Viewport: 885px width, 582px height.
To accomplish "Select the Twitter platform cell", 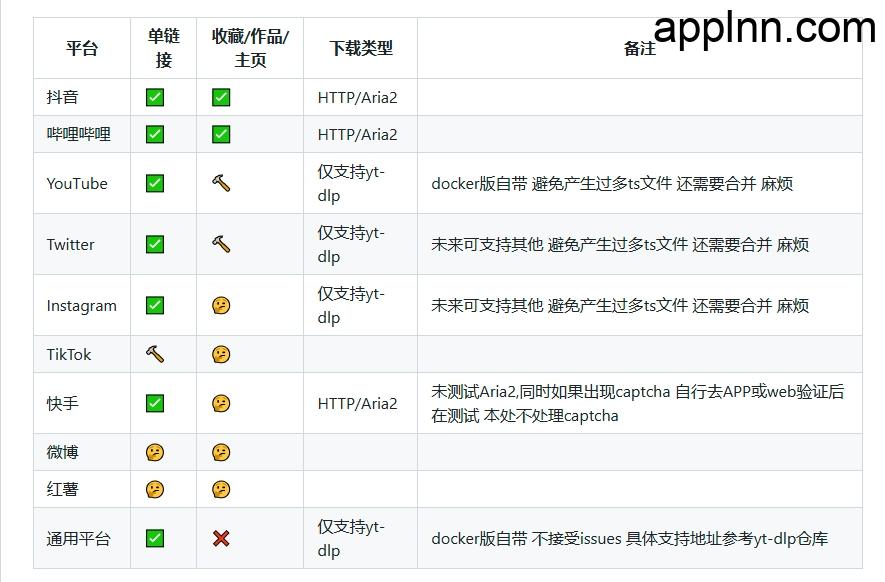I will [x=82, y=244].
